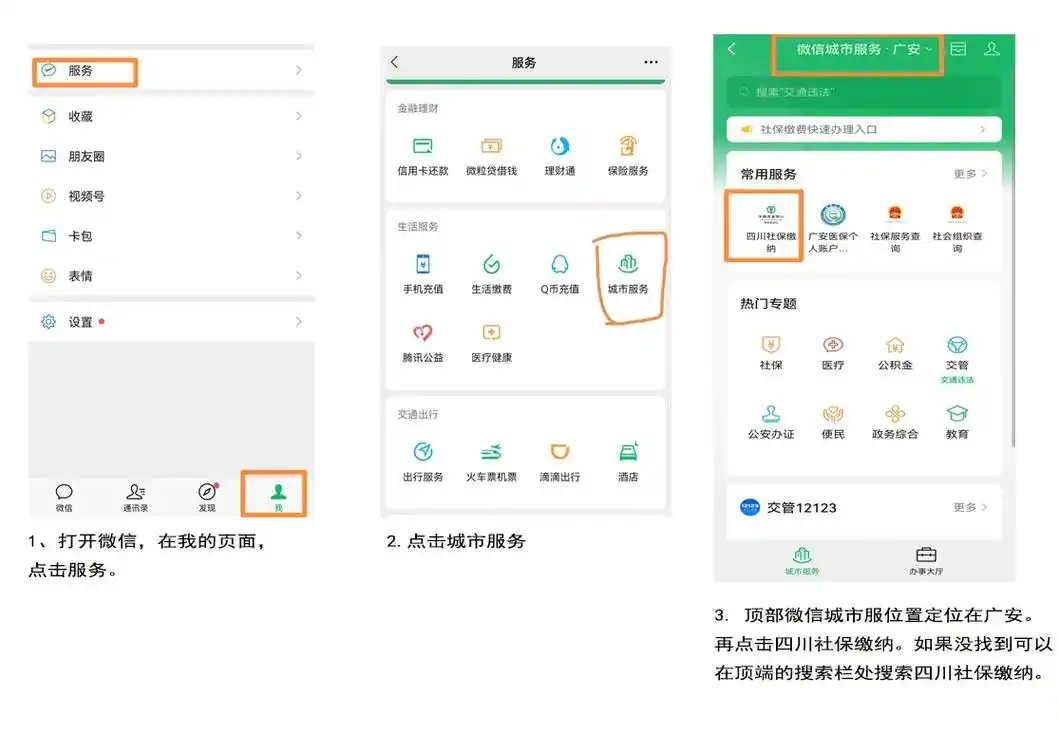Open the 公安办证 hot topic
The width and height of the screenshot is (1059, 733).
coord(771,422)
